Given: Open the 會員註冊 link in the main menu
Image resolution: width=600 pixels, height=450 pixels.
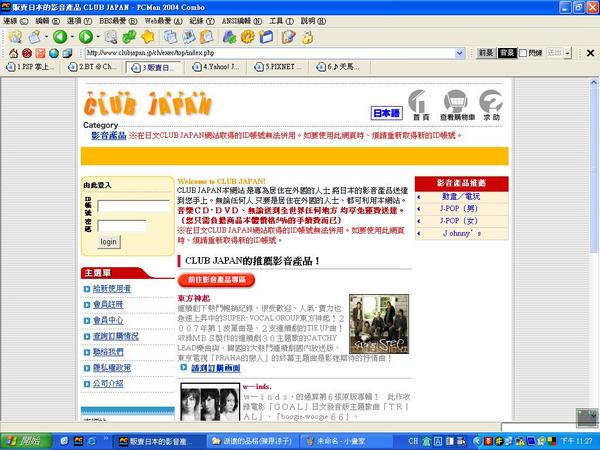Looking at the screenshot, I should click(x=108, y=305).
